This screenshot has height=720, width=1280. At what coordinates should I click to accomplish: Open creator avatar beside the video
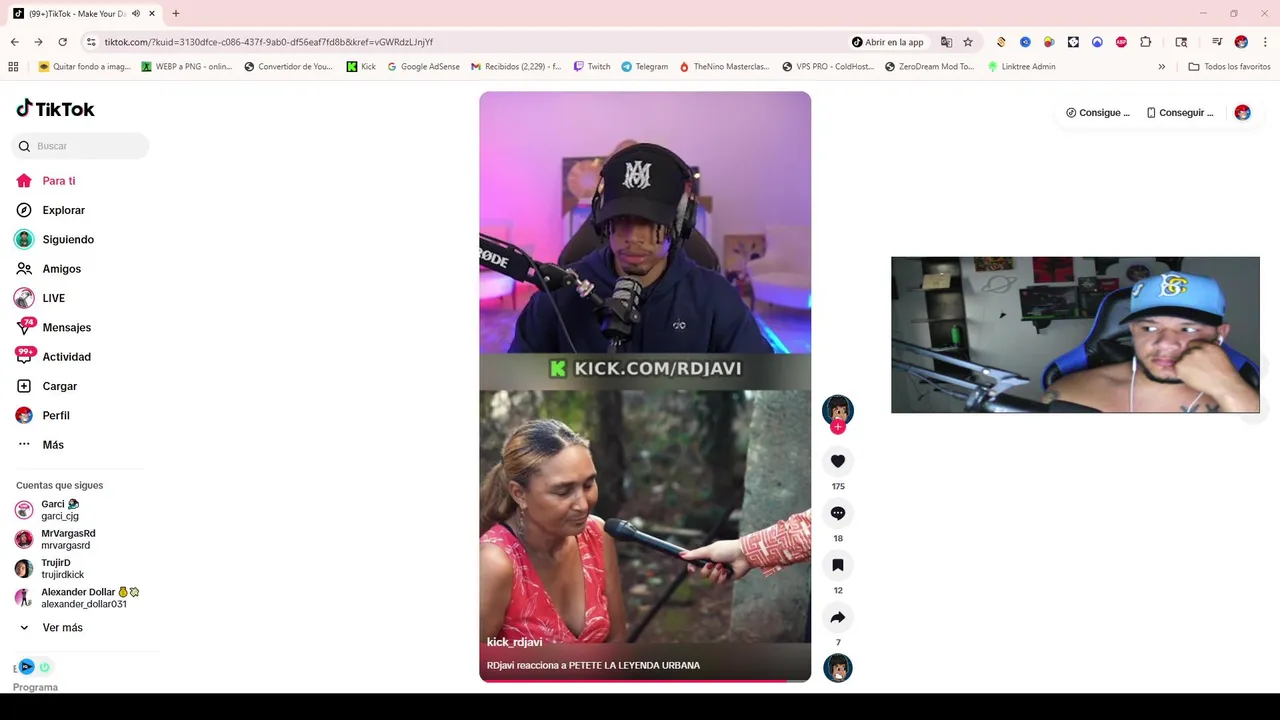838,409
